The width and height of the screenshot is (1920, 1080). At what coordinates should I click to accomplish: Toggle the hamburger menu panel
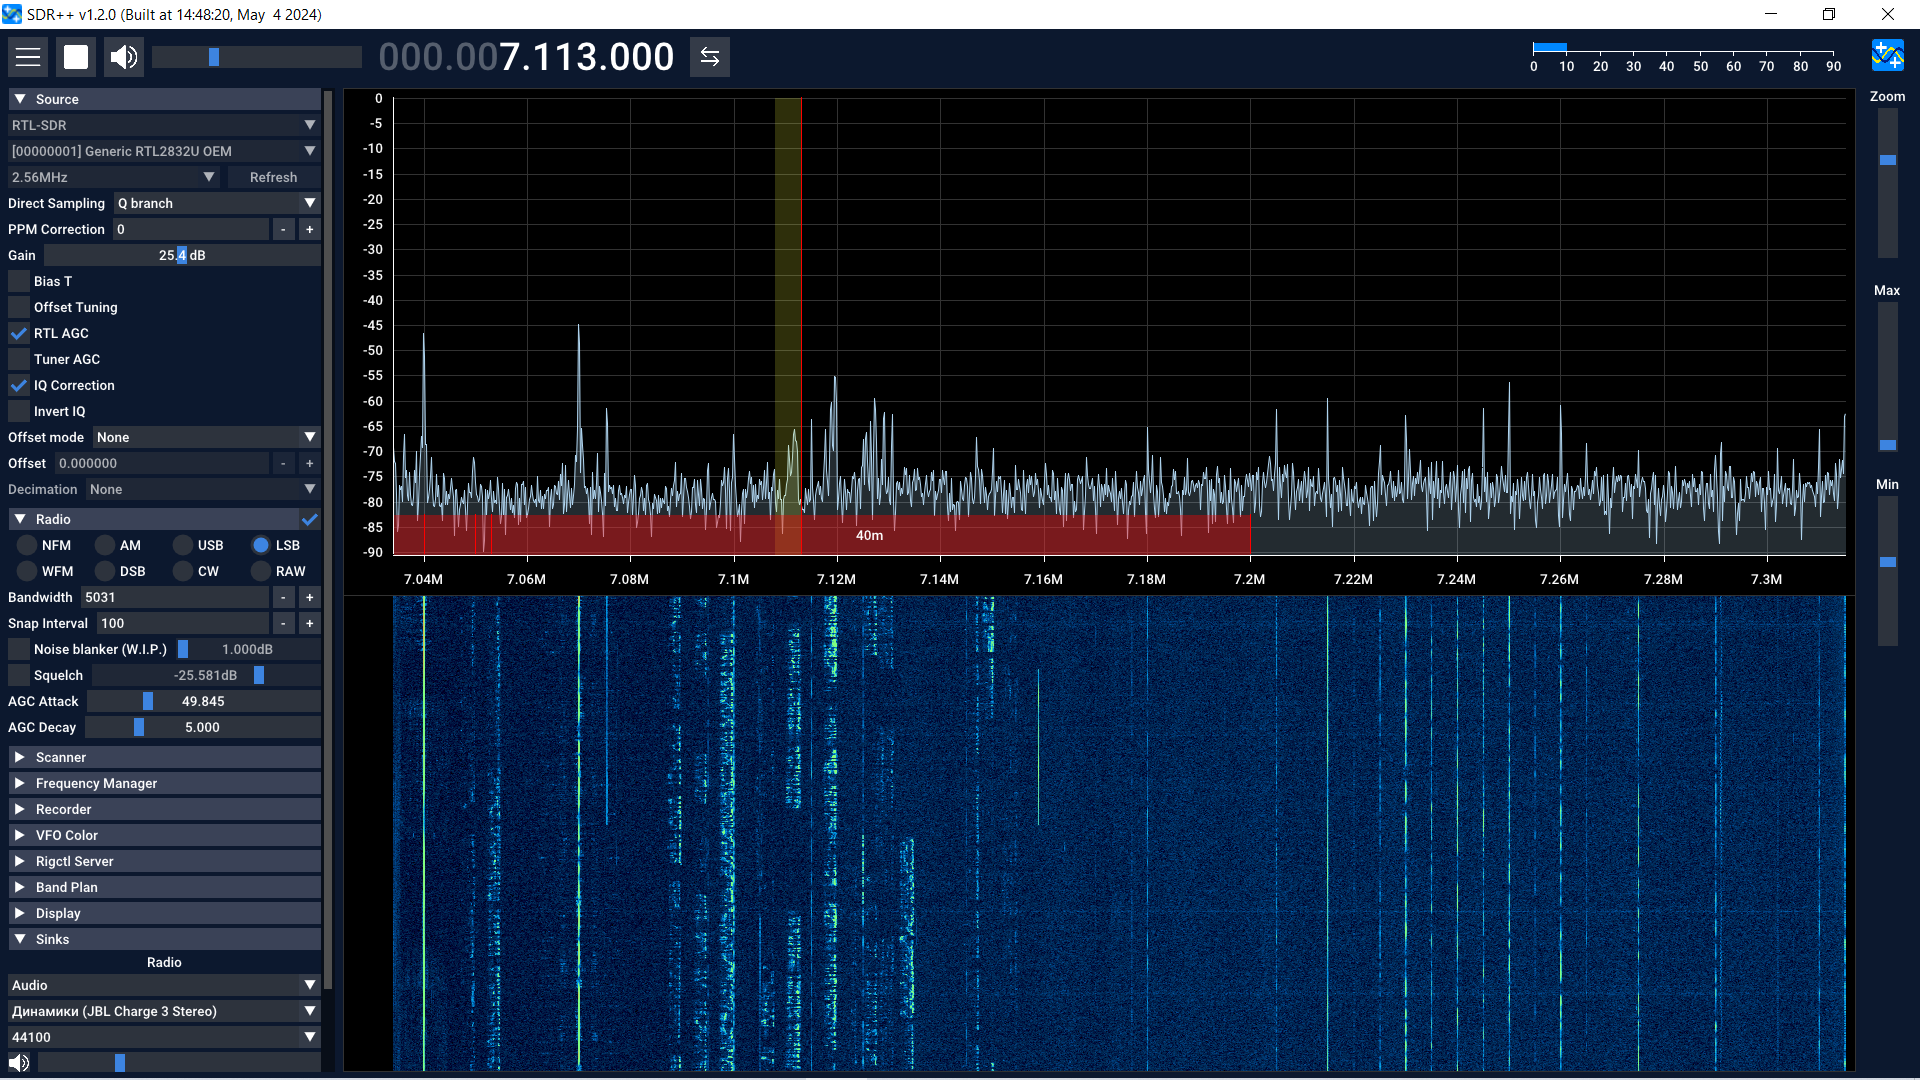28,57
